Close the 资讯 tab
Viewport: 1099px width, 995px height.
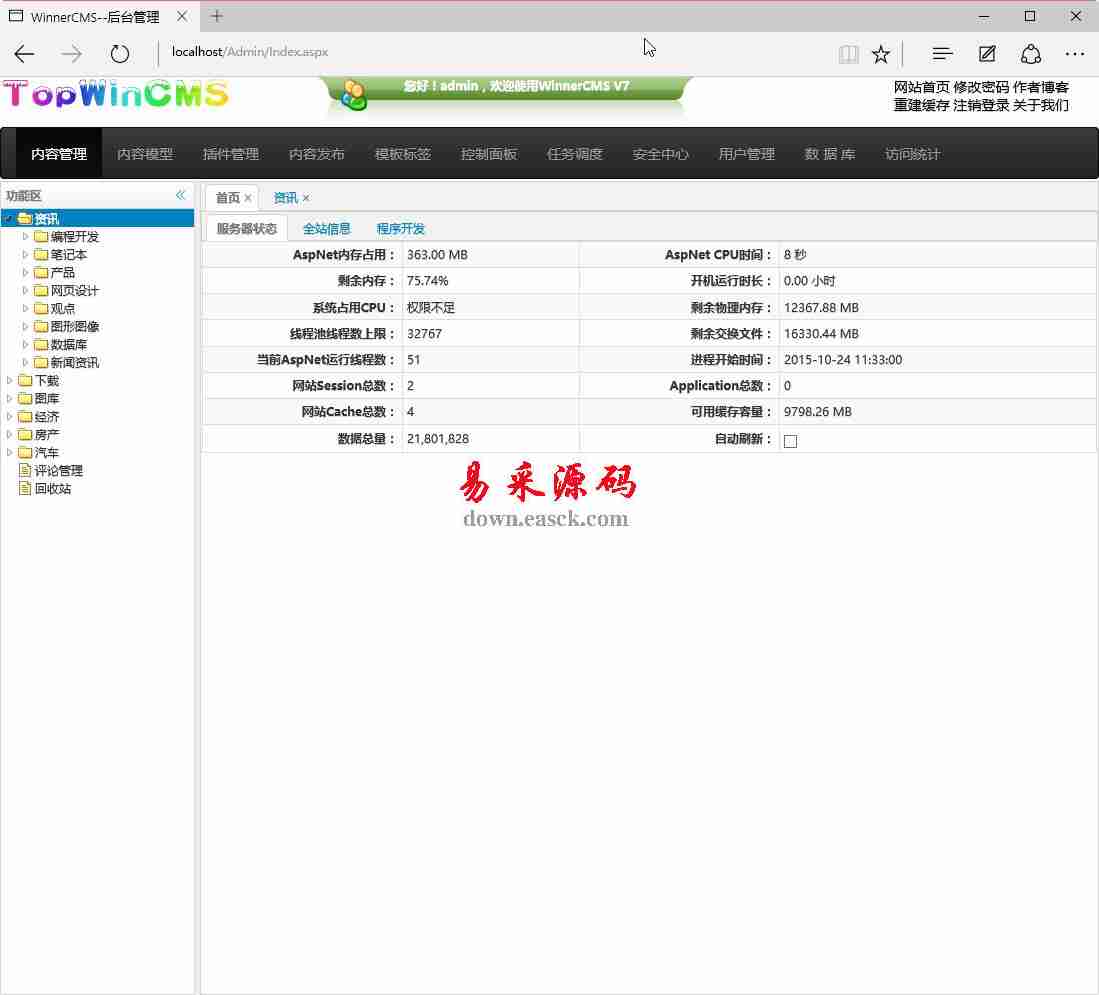tap(306, 198)
